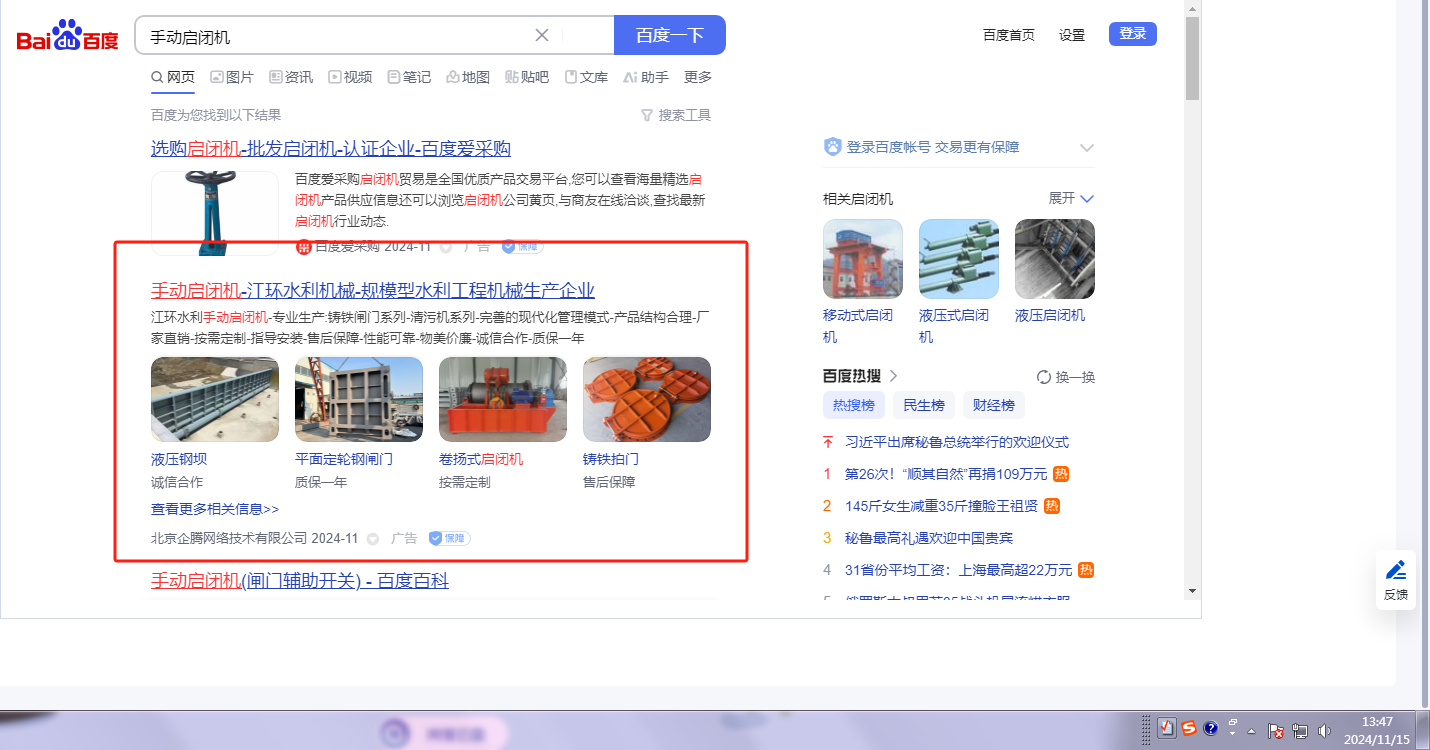Click the hot badge next to 顺其自然 topic
This screenshot has height=750, width=1430.
tap(1061, 474)
